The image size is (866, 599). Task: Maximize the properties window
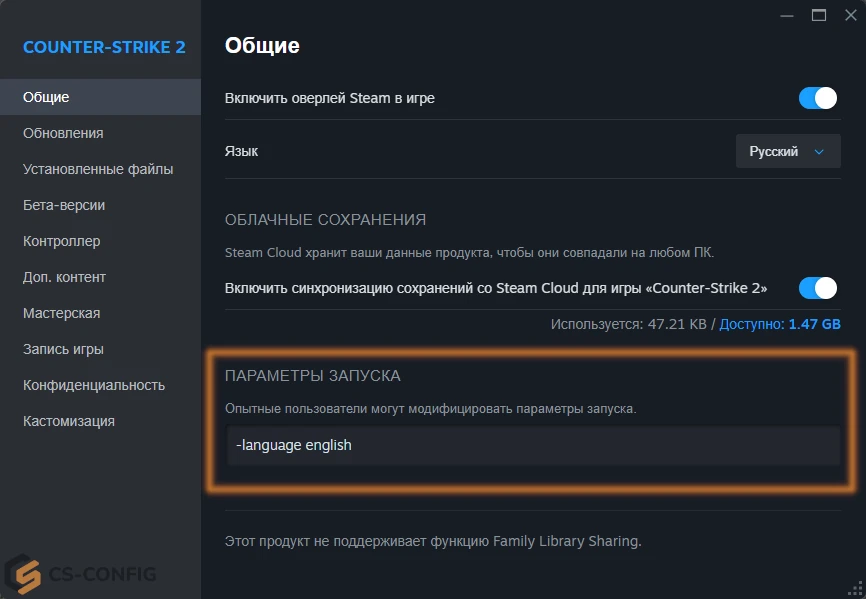point(819,15)
